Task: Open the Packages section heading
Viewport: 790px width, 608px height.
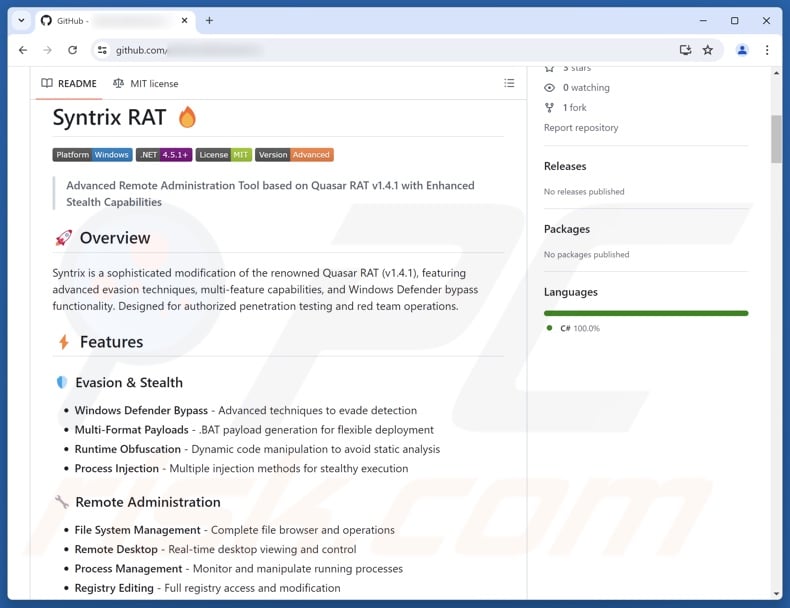Action: tap(567, 229)
